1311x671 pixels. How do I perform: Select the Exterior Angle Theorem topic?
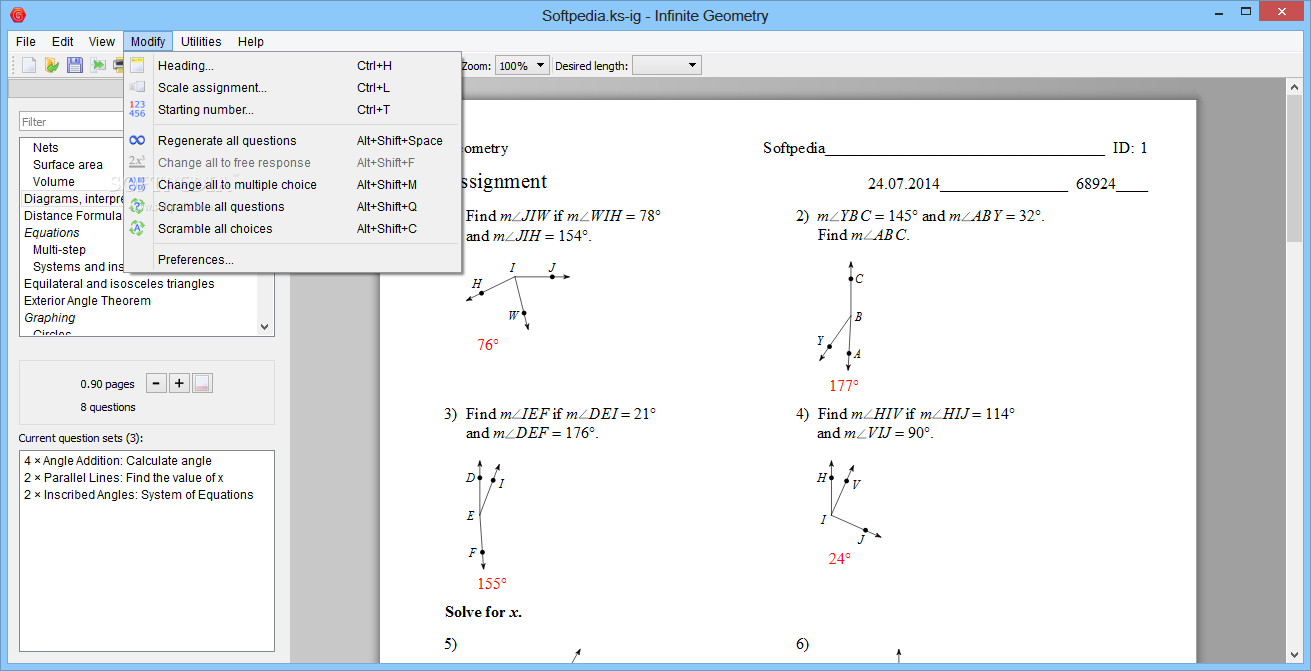(x=88, y=301)
